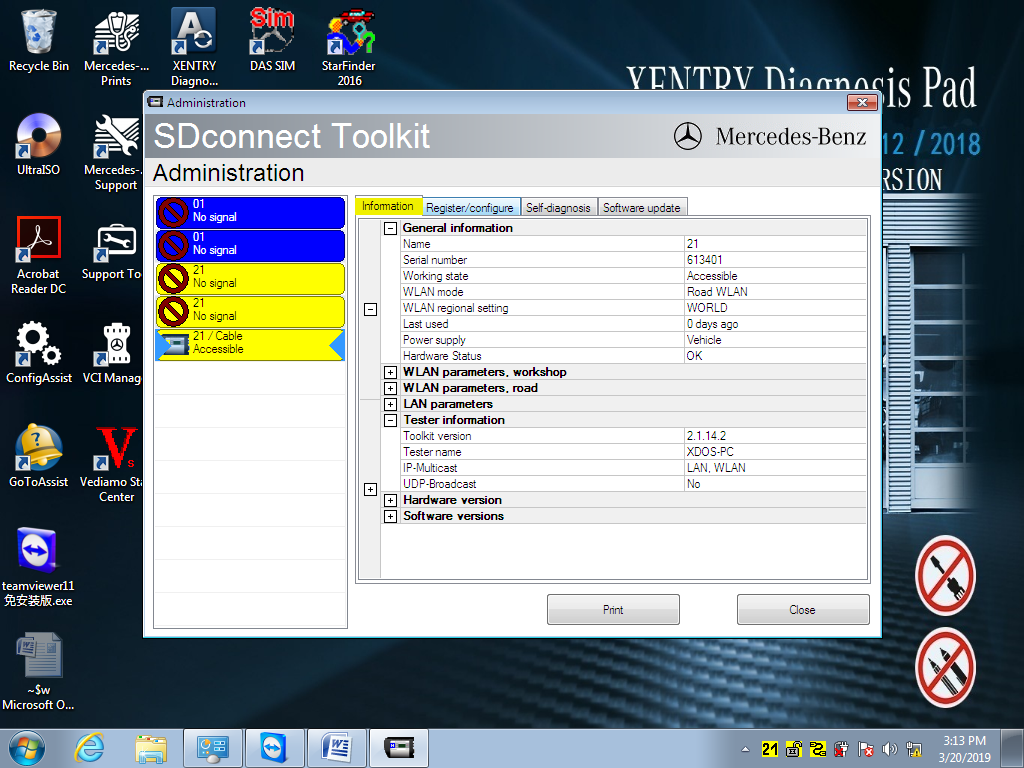Expand the LAN parameters section
1024x768 pixels.
click(391, 404)
